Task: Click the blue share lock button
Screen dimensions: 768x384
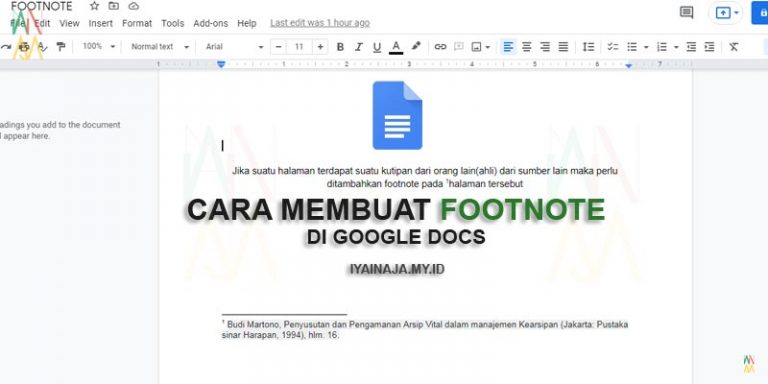Action: coord(761,13)
